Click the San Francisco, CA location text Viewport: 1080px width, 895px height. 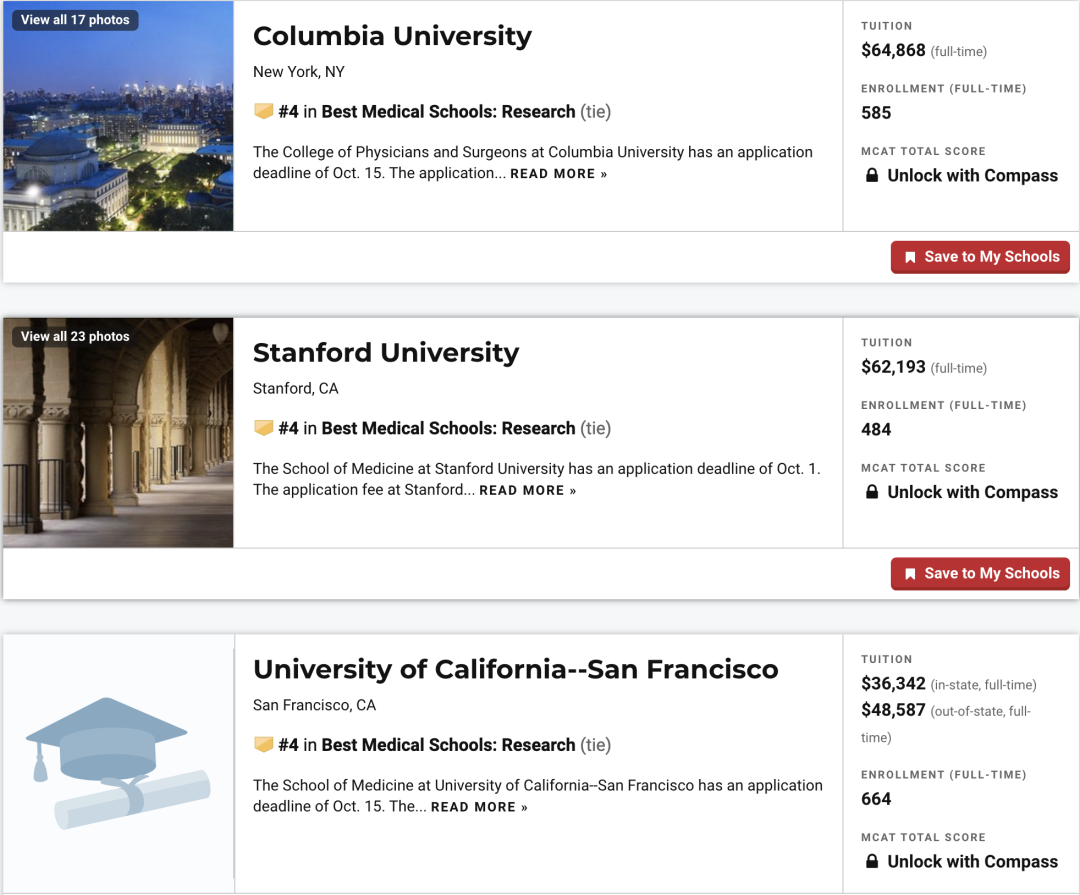click(x=315, y=706)
